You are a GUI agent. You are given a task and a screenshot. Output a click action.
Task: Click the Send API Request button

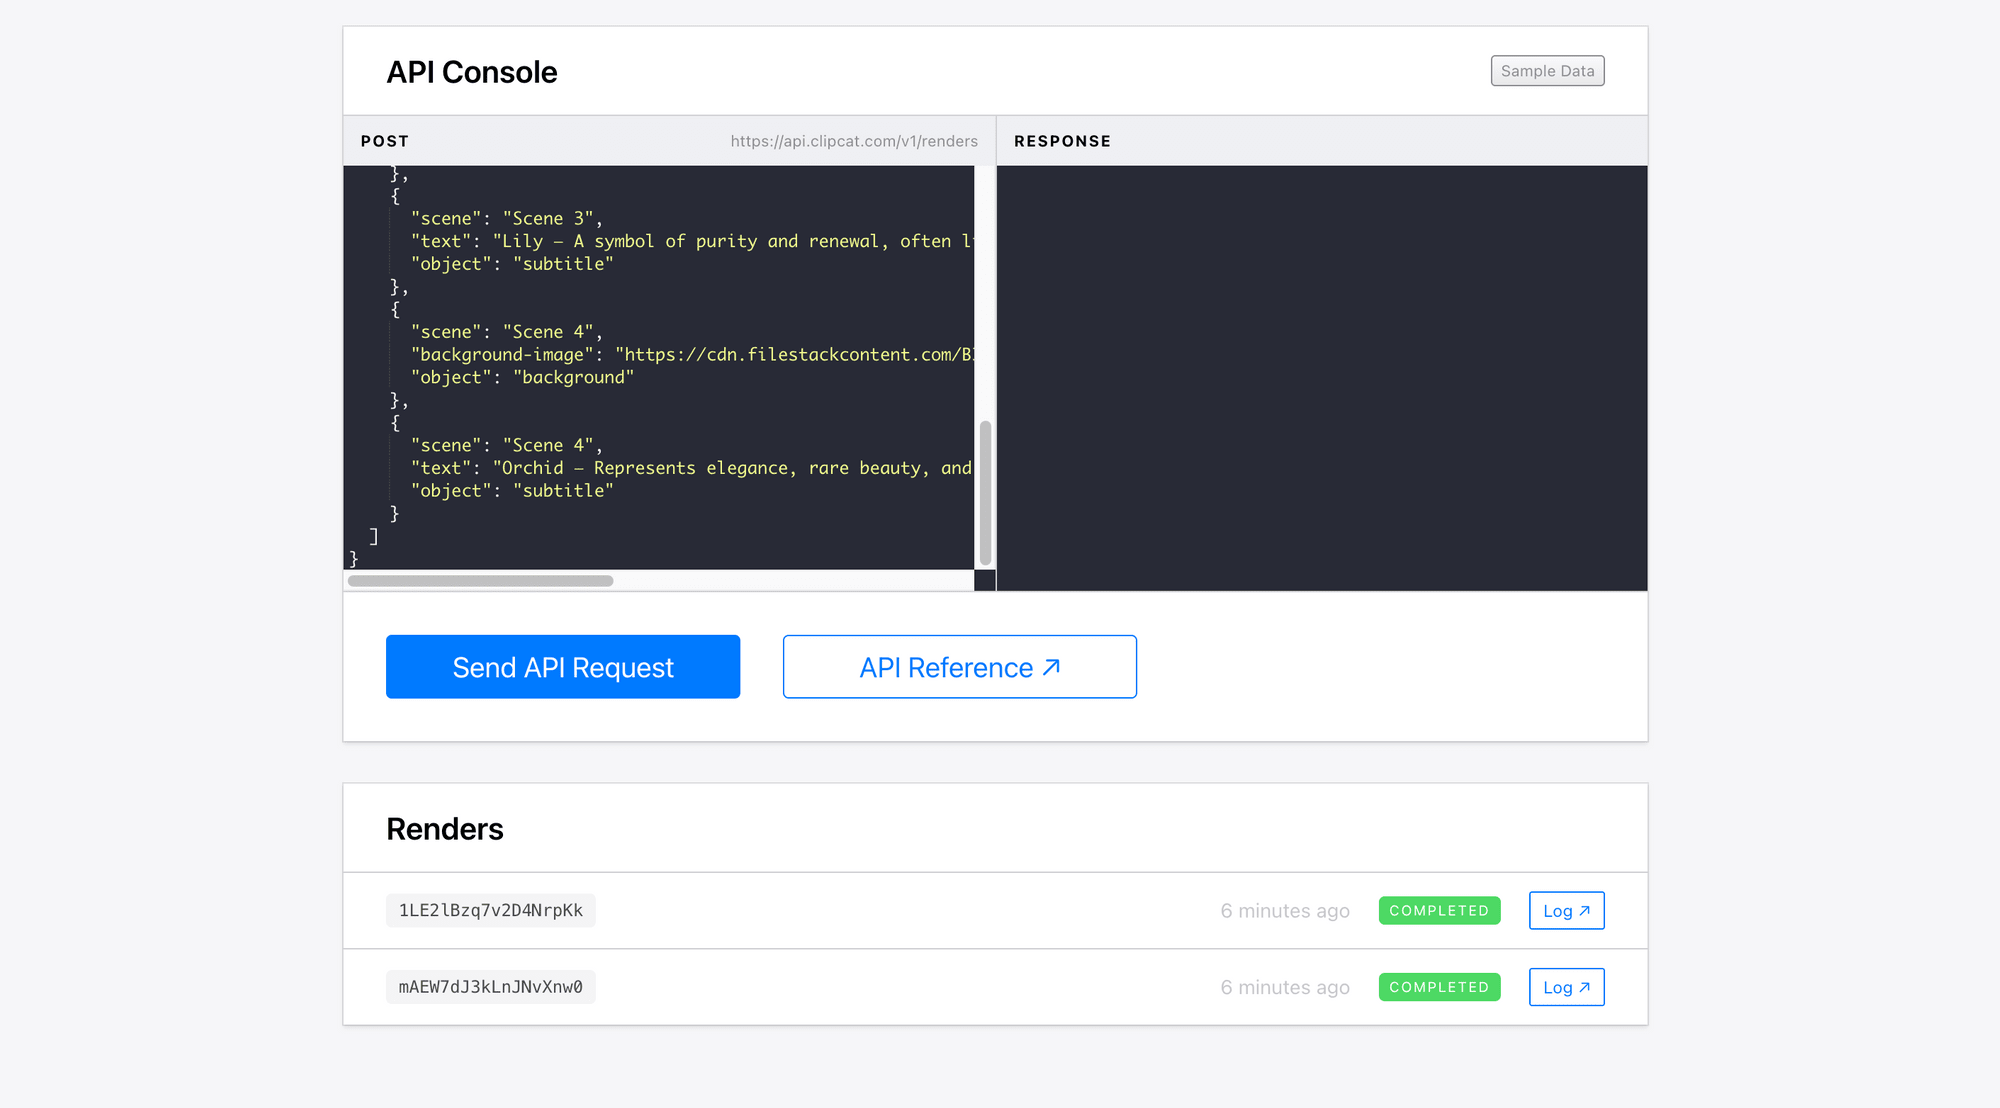click(562, 667)
